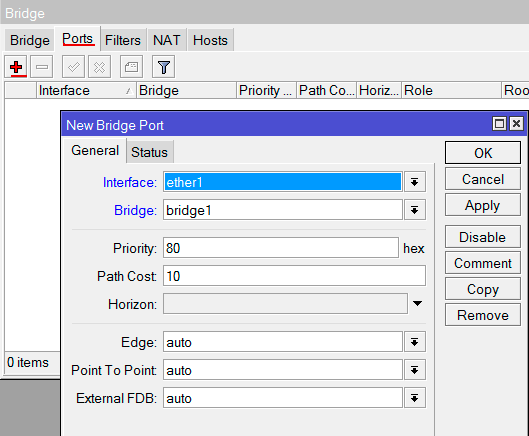Select the Ports tab
Screen dimensions: 529x436
coord(78,39)
